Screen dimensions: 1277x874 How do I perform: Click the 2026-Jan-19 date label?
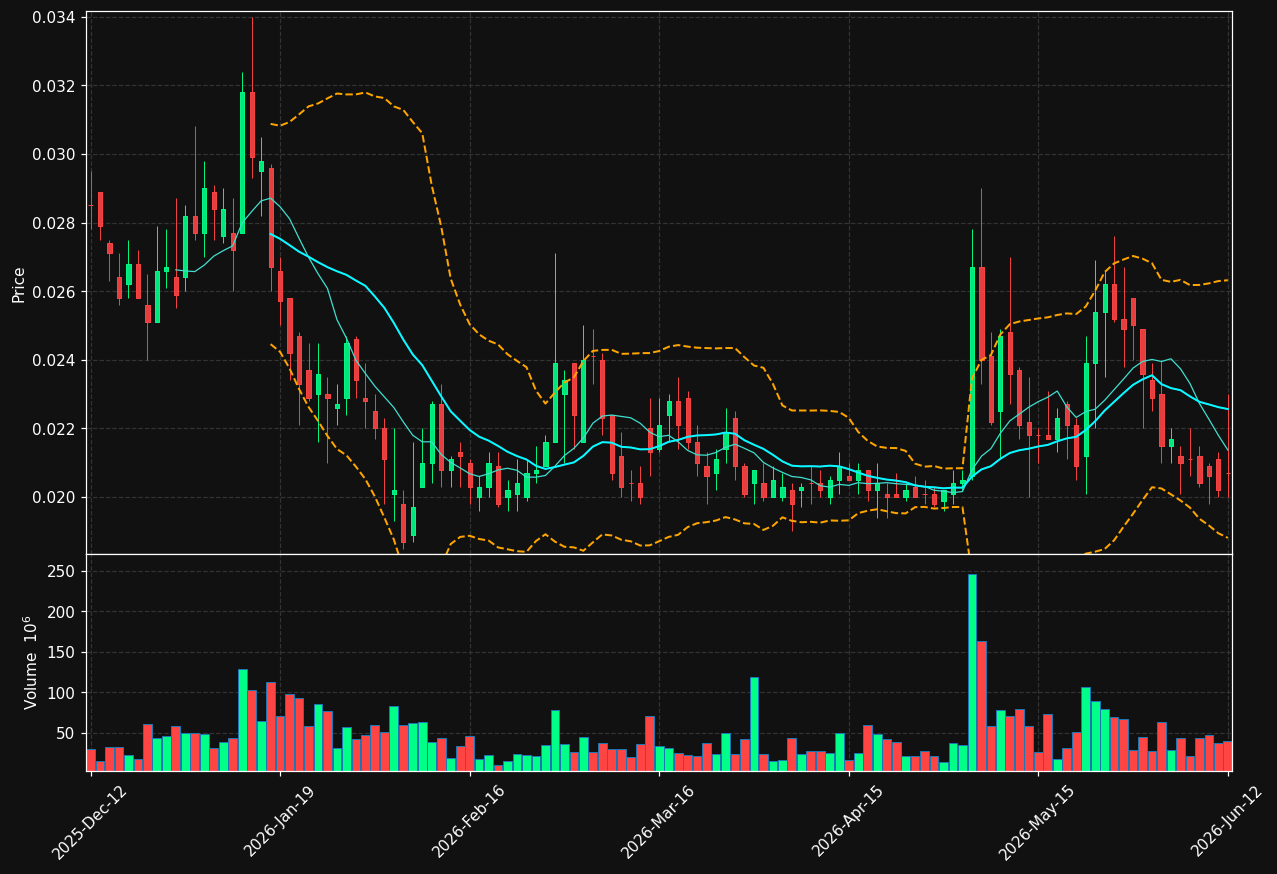(x=279, y=822)
